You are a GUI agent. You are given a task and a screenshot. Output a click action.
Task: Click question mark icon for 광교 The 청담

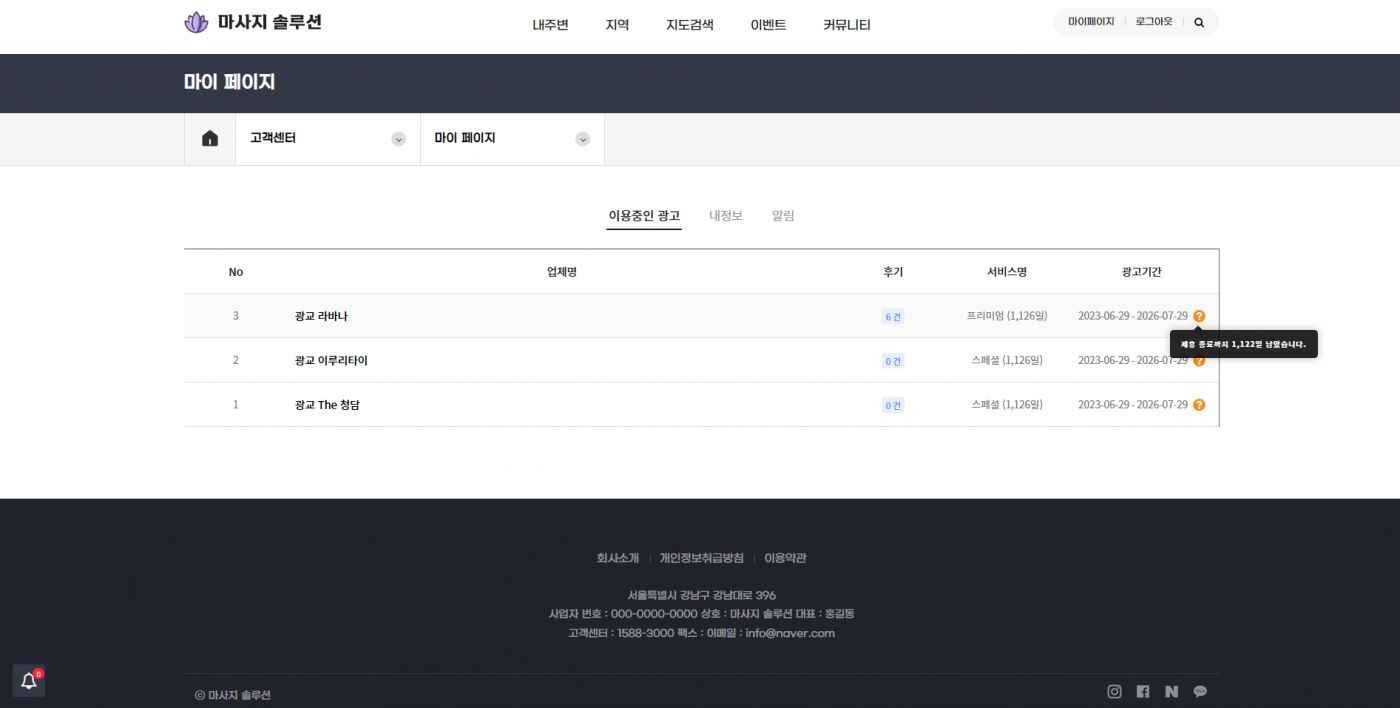tap(1199, 405)
